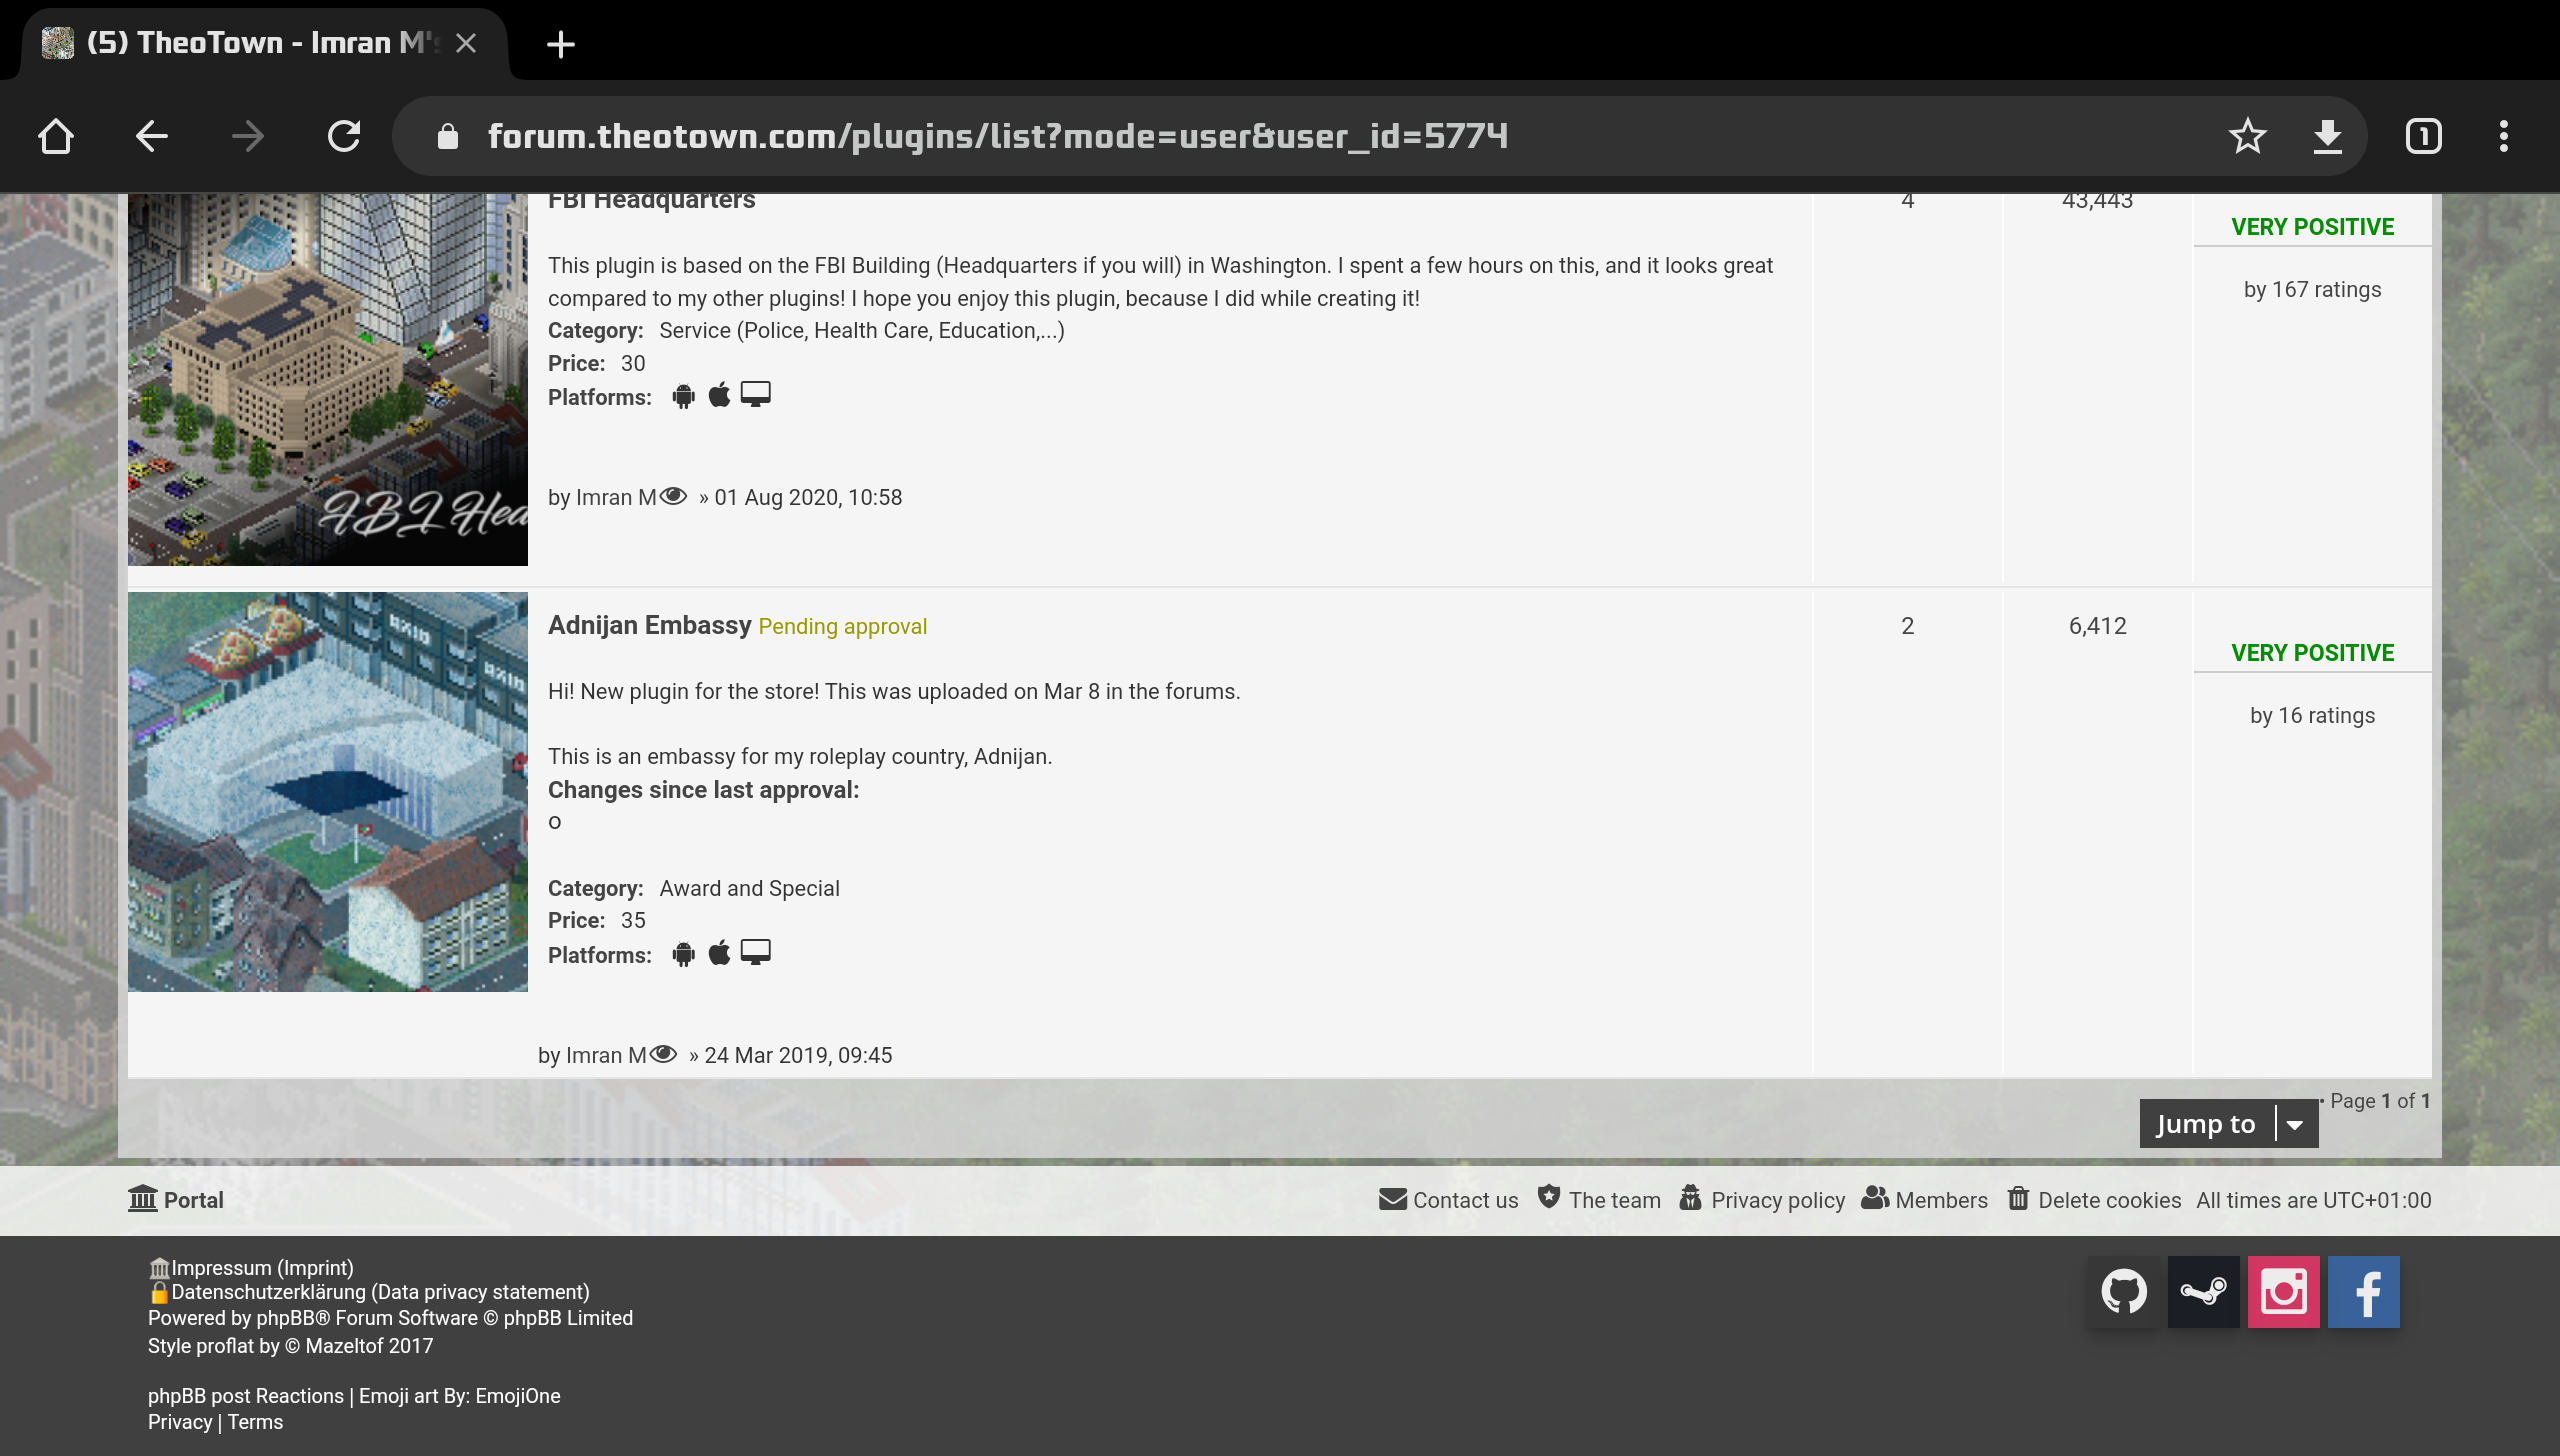Open Facebook social icon
The width and height of the screenshot is (2560, 1456).
click(x=2364, y=1292)
